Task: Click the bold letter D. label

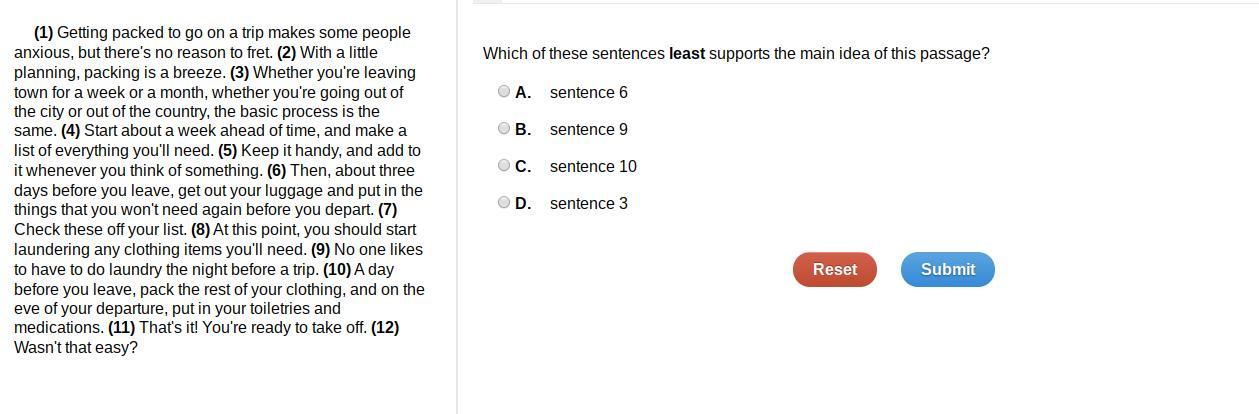Action: tap(523, 204)
